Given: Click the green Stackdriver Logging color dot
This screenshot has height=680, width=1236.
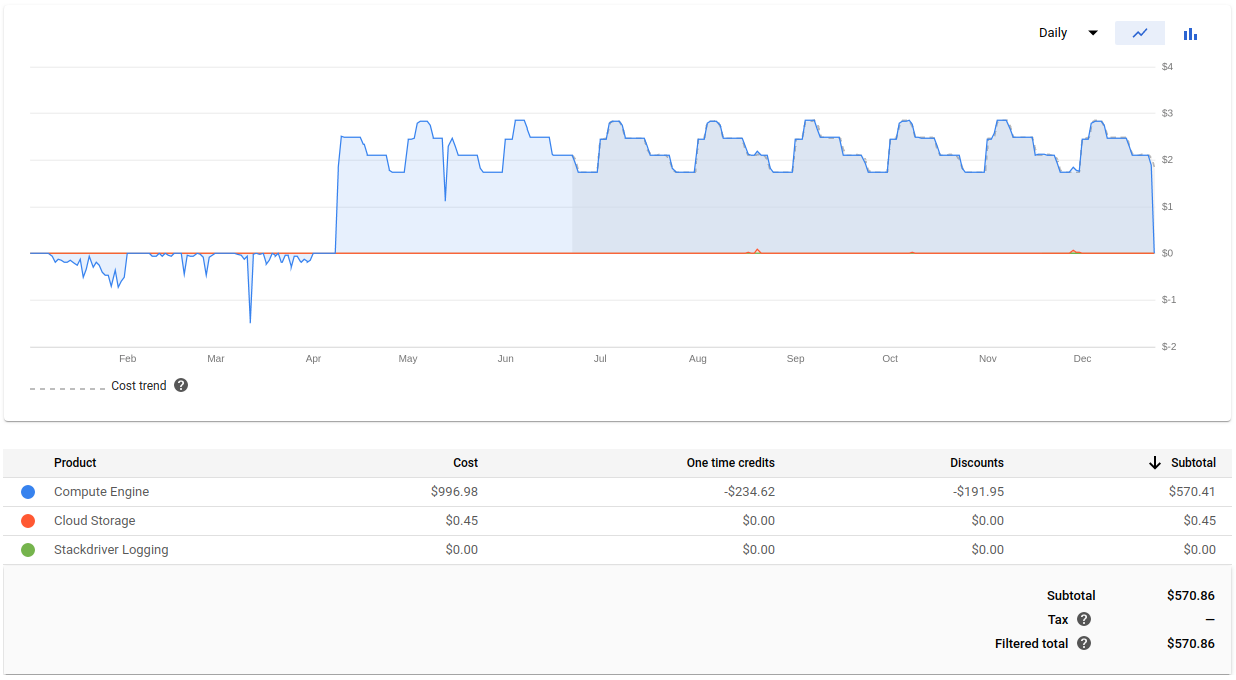Looking at the screenshot, I should [28, 550].
